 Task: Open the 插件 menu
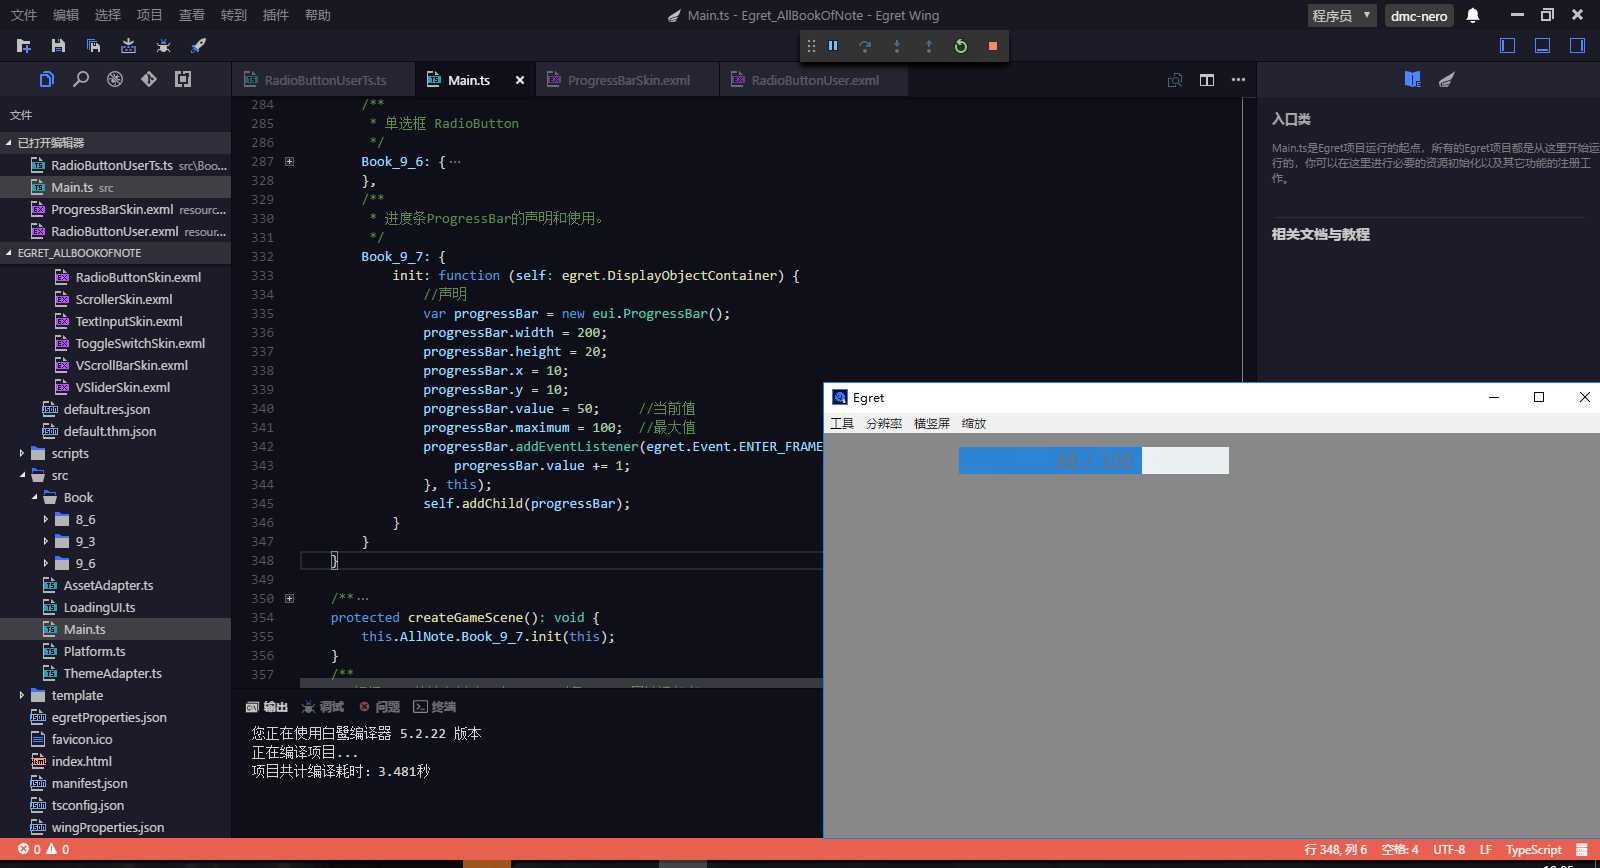pyautogui.click(x=276, y=15)
